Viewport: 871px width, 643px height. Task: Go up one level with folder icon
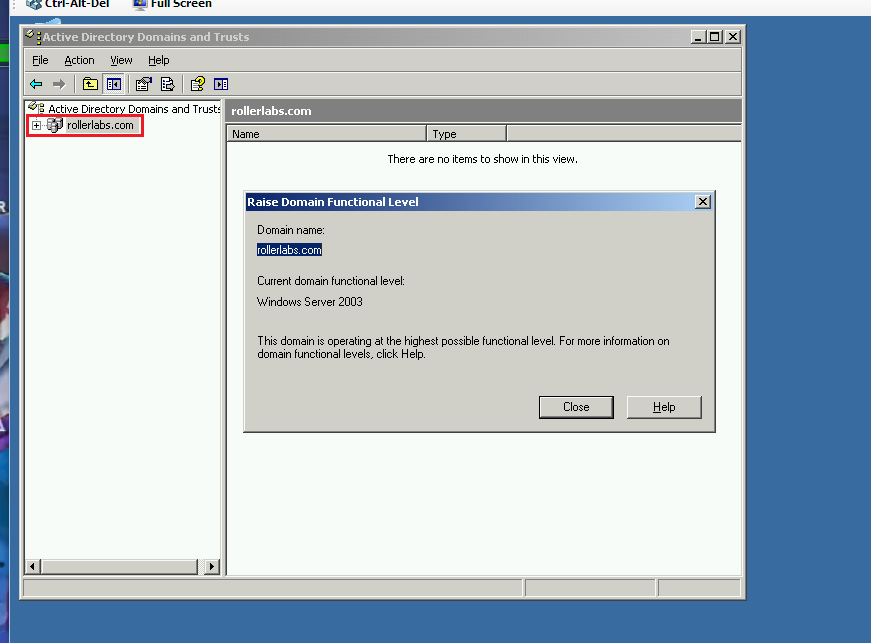pos(90,84)
